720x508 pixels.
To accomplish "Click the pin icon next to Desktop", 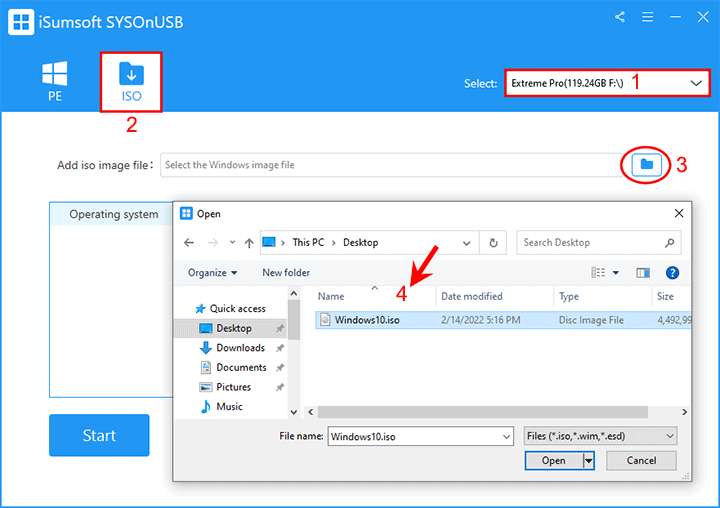I will (280, 328).
